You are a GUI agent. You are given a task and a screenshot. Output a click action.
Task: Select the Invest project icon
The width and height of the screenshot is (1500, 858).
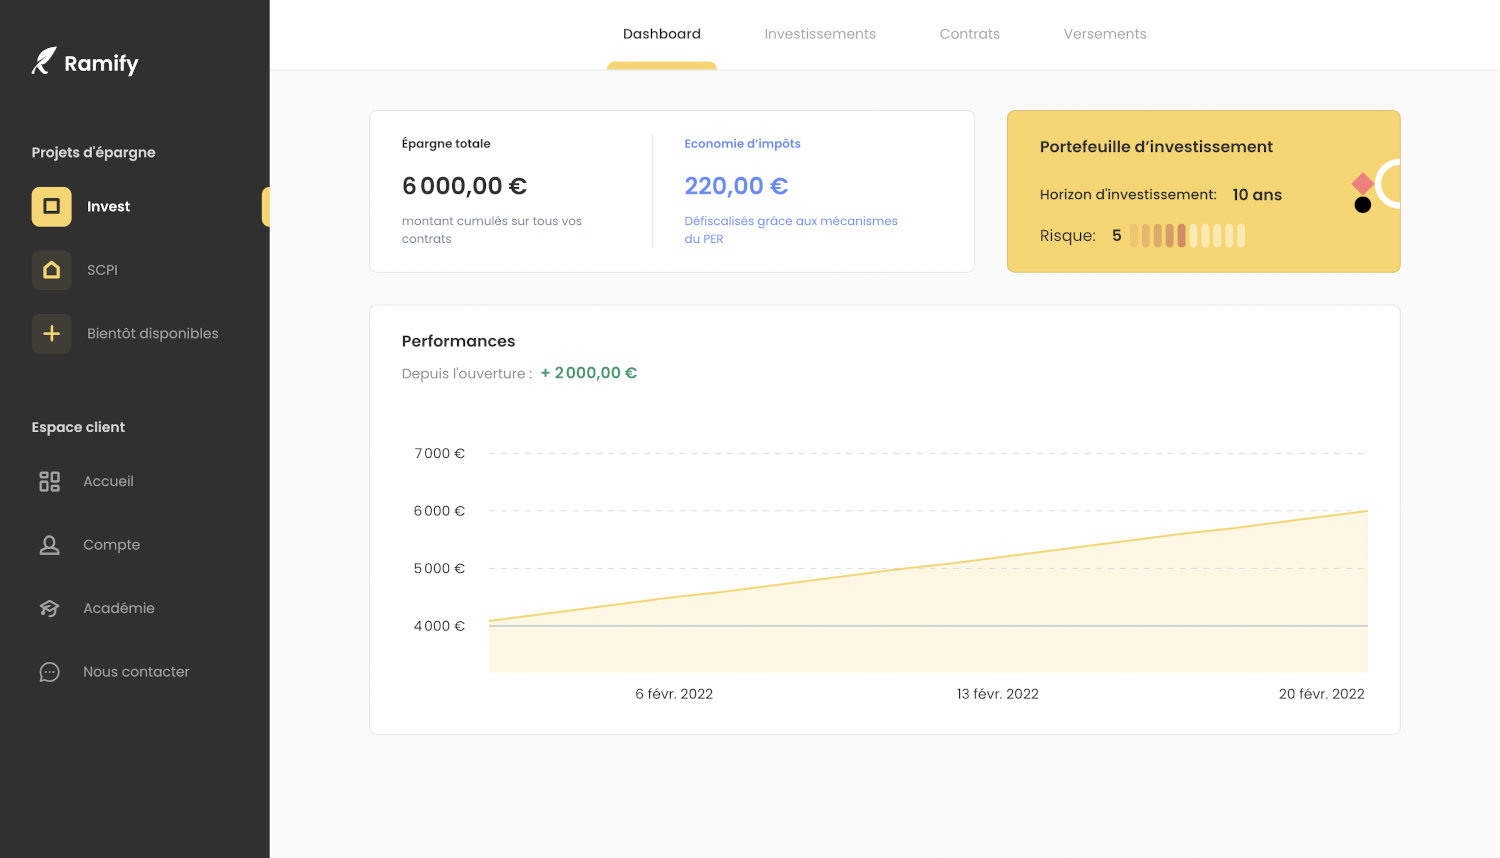coord(51,206)
